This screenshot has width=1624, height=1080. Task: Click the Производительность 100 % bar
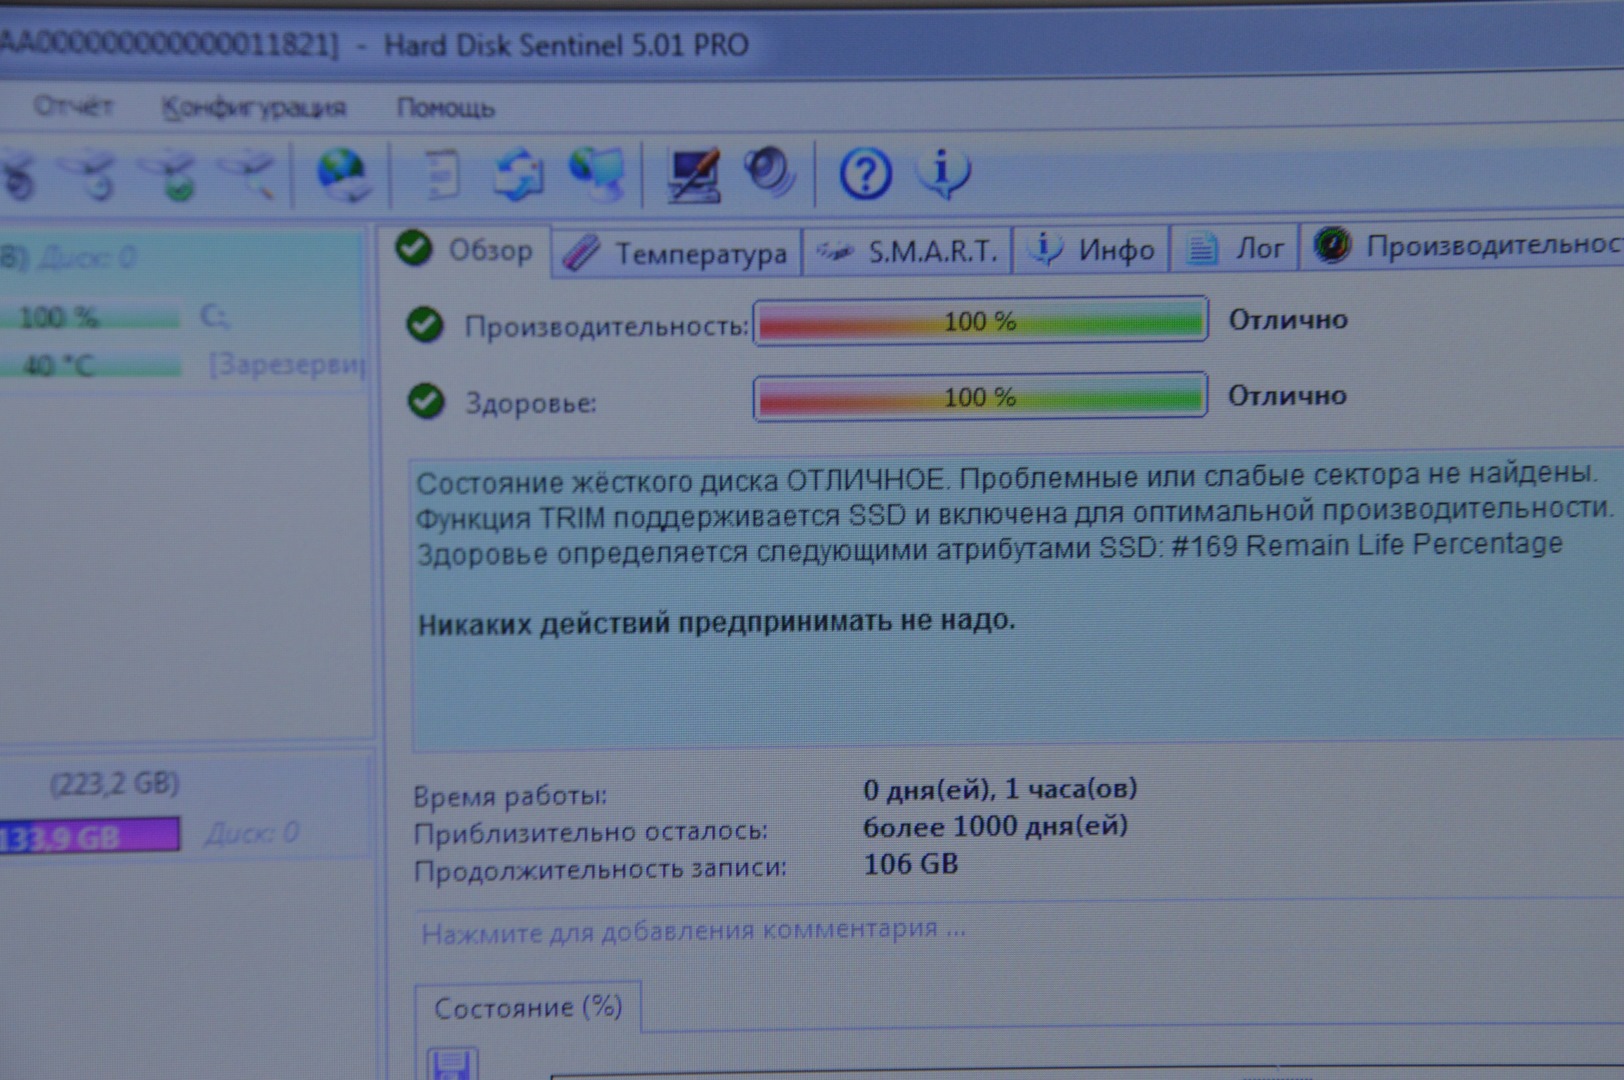tap(980, 321)
